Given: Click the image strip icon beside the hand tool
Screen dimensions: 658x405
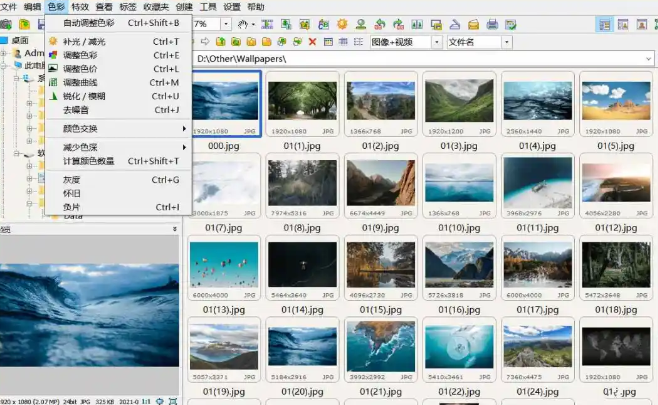Looking at the screenshot, I should pyautogui.click(x=267, y=24).
